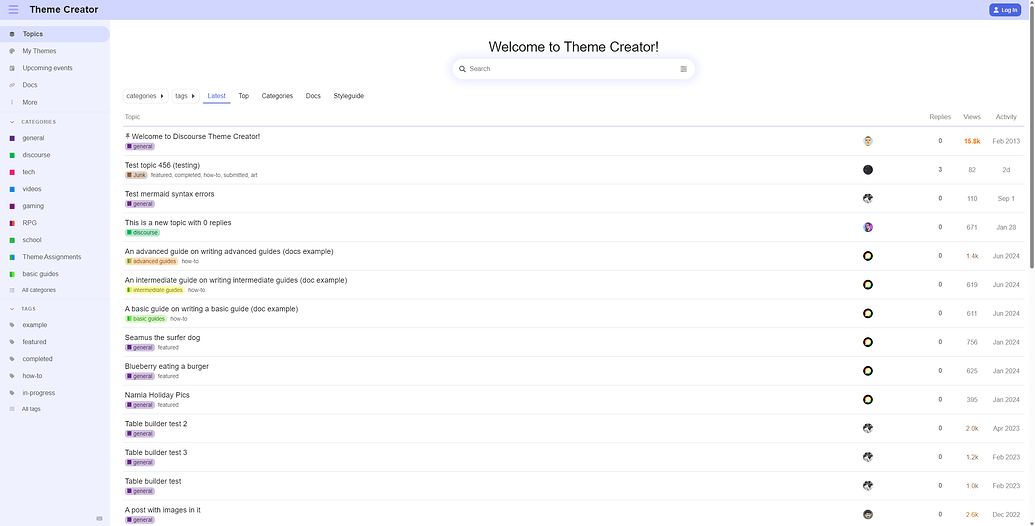Toggle the hamburger sidebar menu icon
Screen dimensions: 1035x526
click(x=13, y=10)
